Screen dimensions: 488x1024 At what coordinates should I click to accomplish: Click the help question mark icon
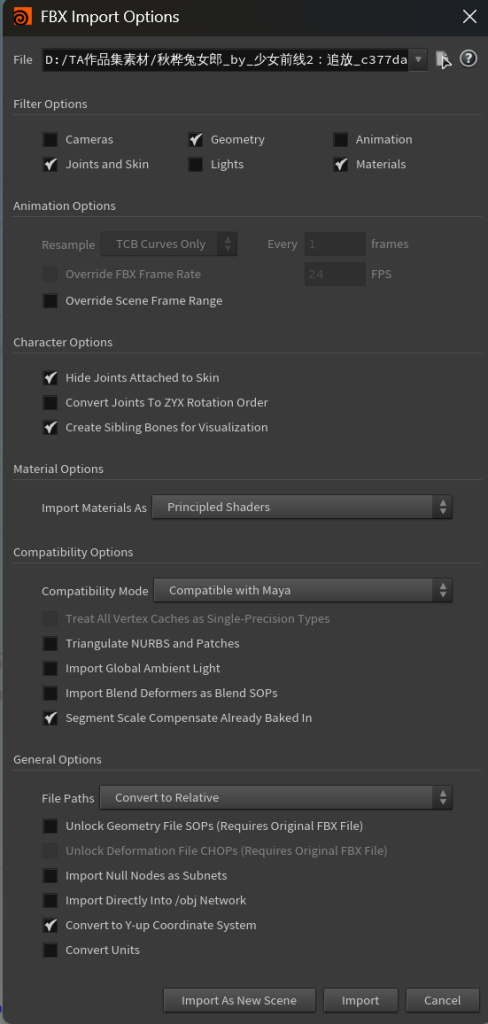pyautogui.click(x=468, y=59)
